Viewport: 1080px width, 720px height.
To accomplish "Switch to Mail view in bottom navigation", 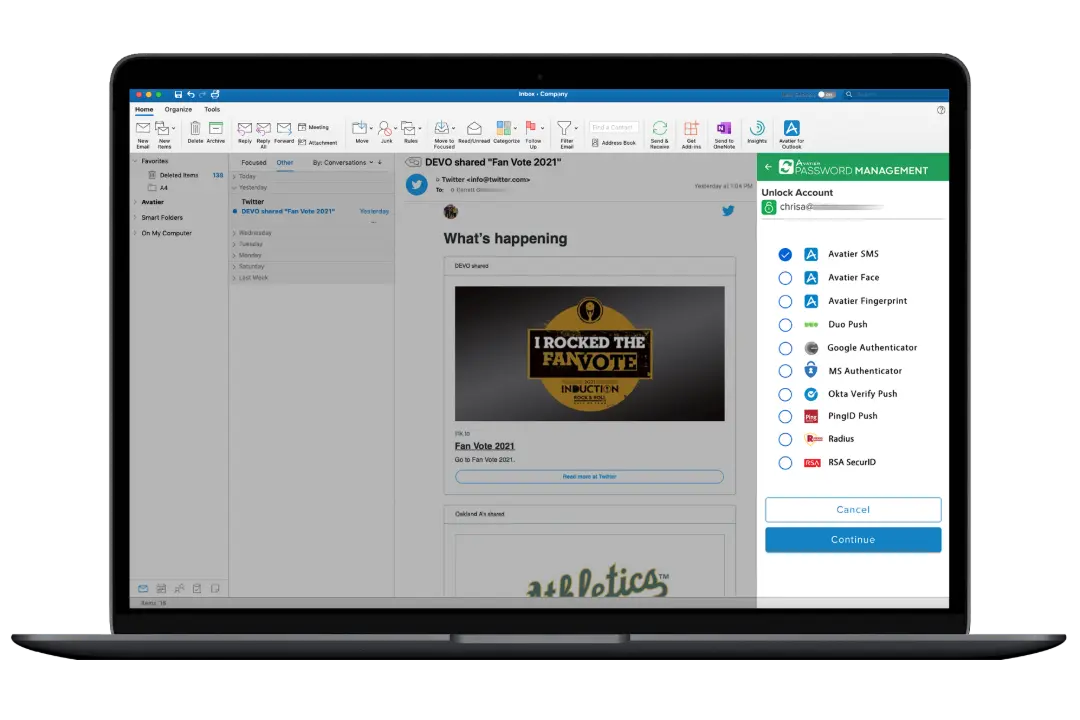I will (143, 588).
